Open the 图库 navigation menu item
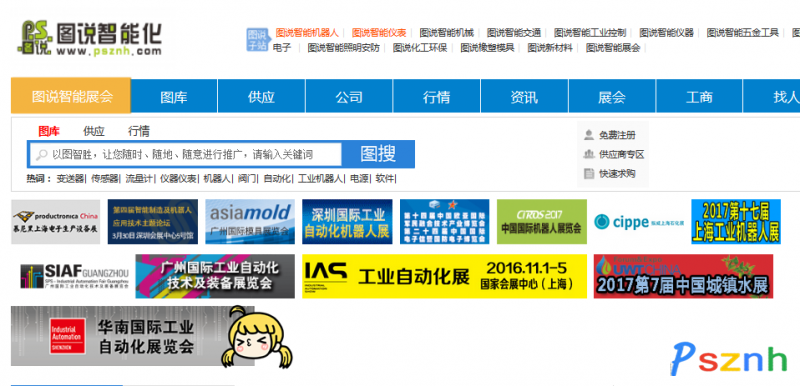This screenshot has height=386, width=800. click(x=174, y=96)
